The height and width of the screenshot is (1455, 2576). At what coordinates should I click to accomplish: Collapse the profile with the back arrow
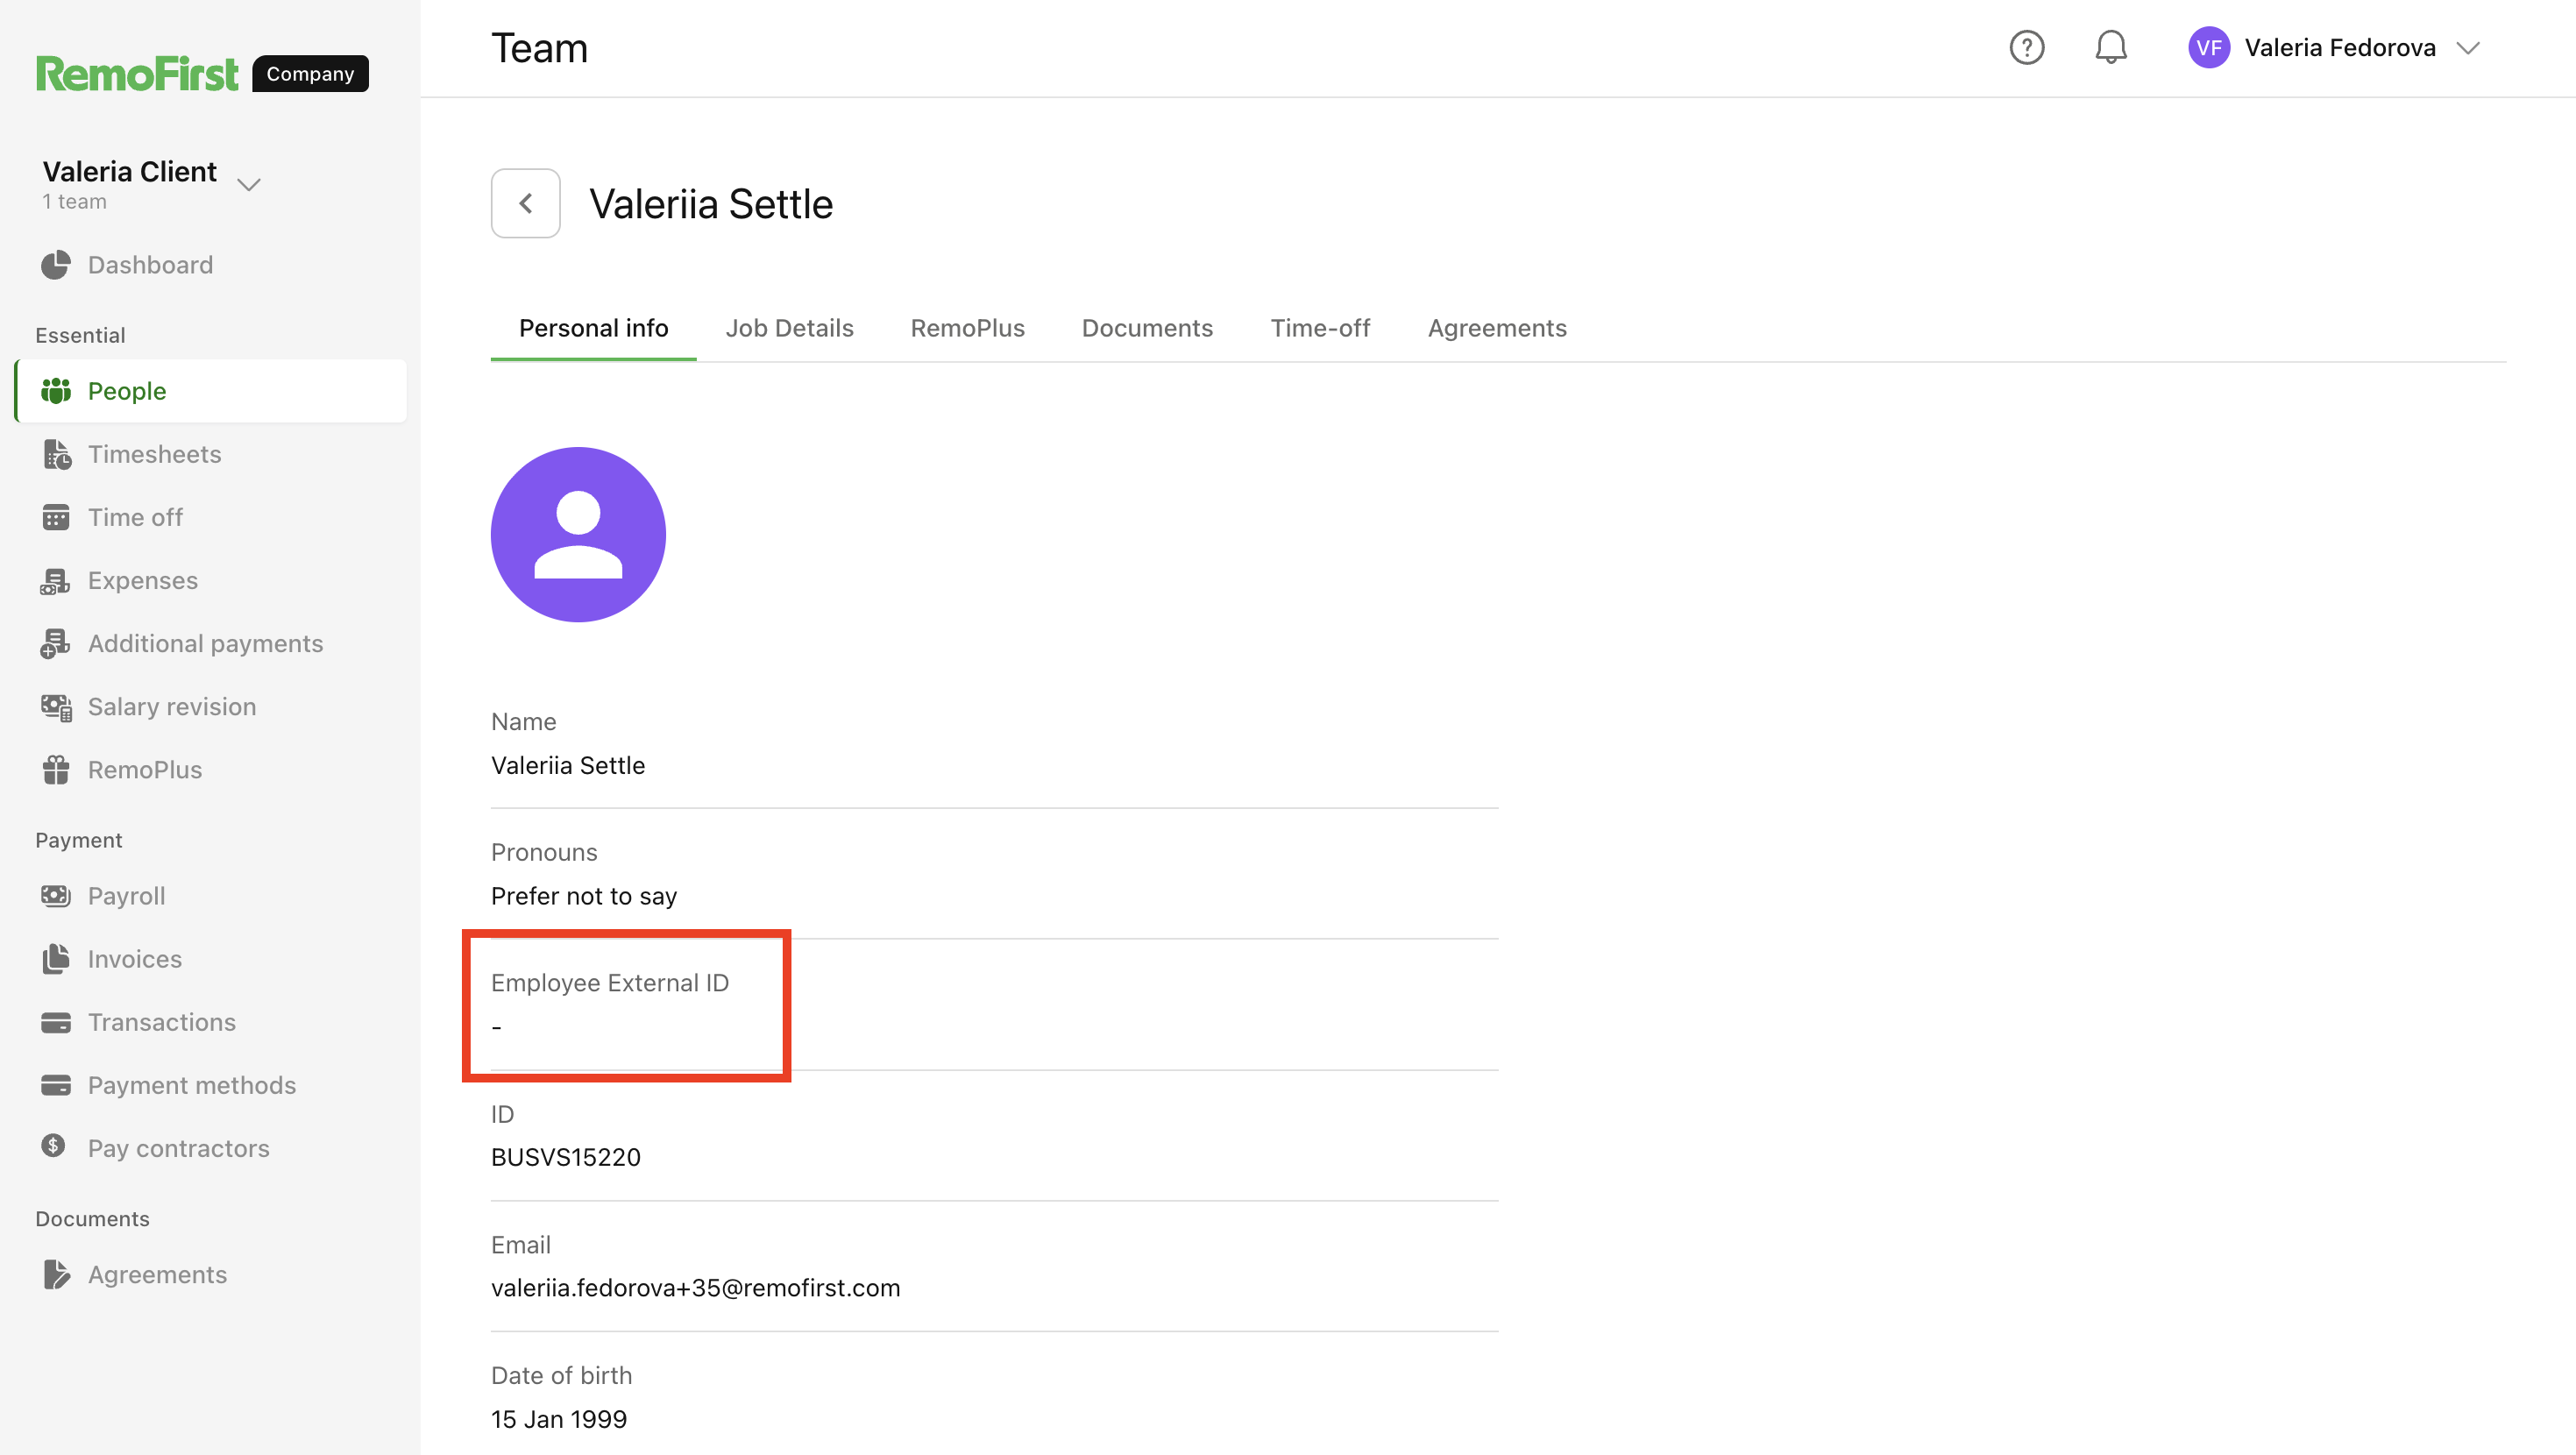(525, 203)
